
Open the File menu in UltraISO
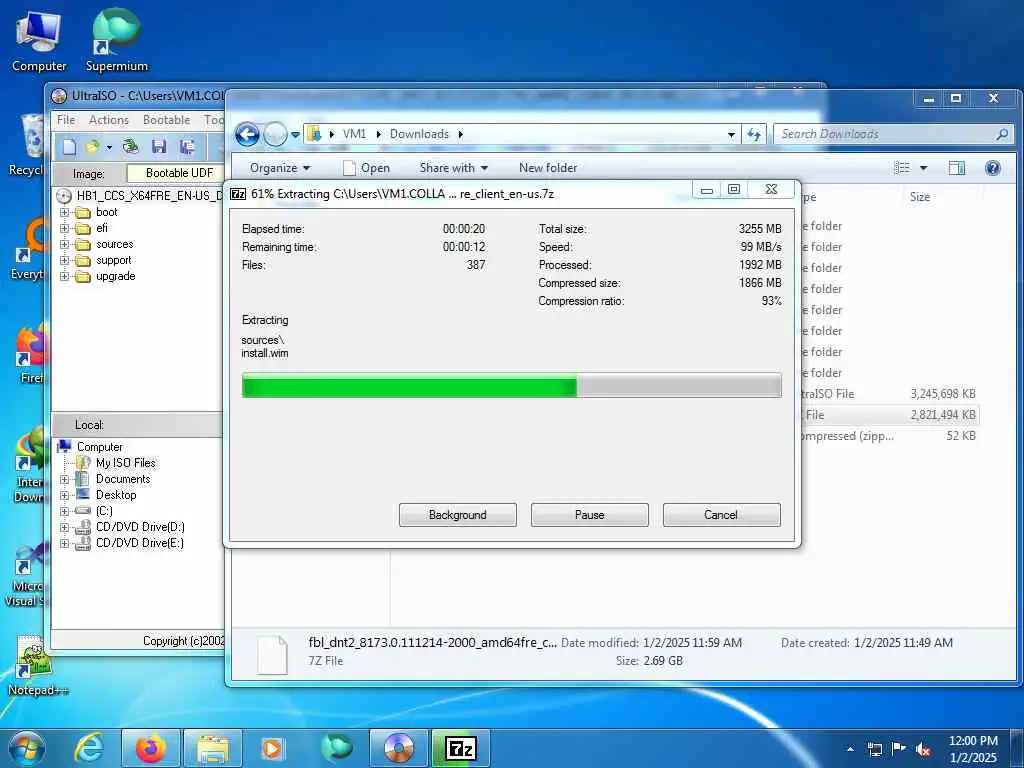coord(66,120)
